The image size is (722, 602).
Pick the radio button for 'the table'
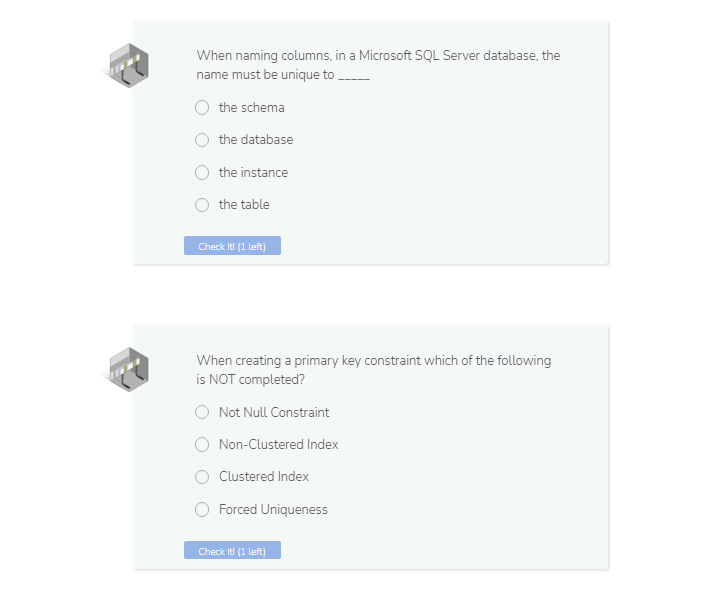pos(202,205)
